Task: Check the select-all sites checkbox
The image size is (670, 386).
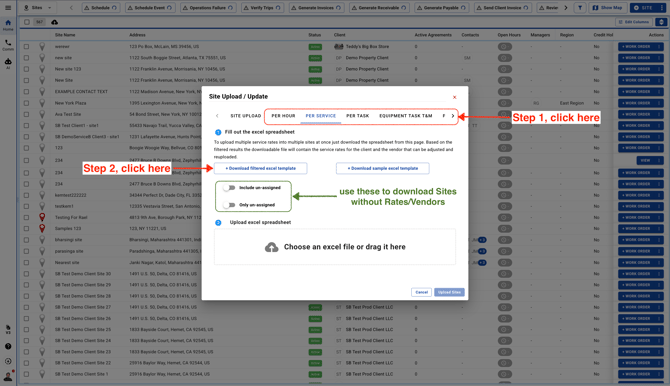Action: click(27, 22)
